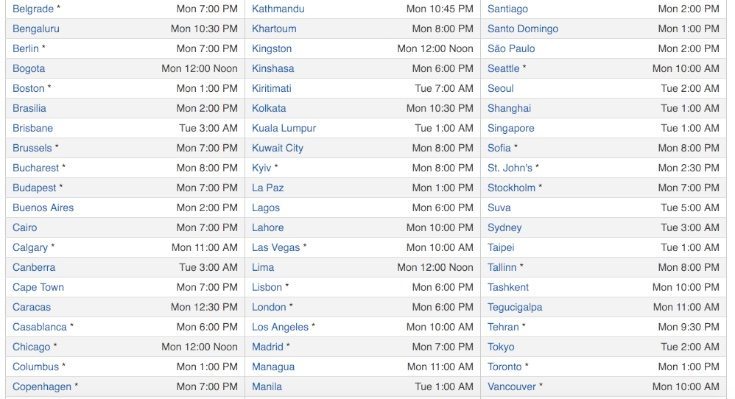Open the Buenos Aires link
This screenshot has height=399, width=735.
tap(43, 208)
